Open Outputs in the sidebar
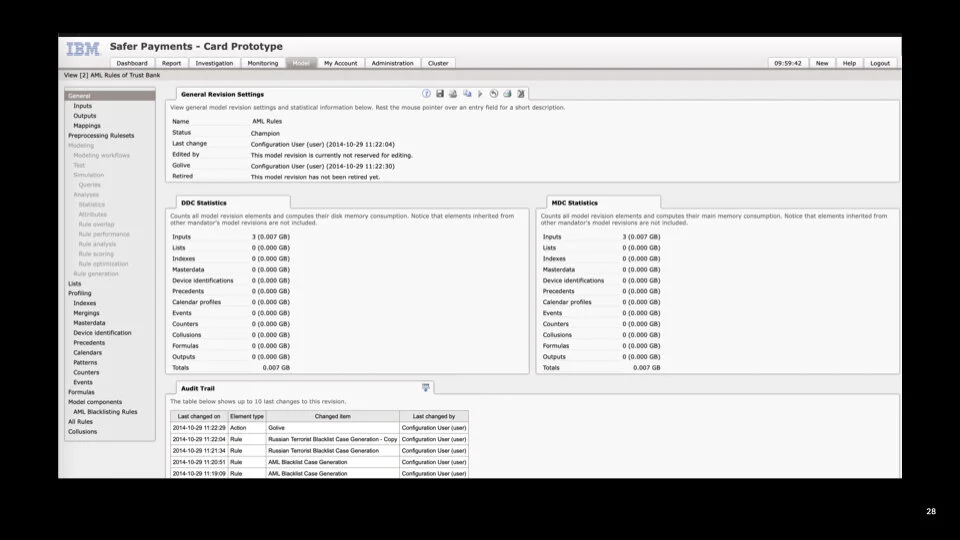The image size is (960, 540). coord(84,116)
